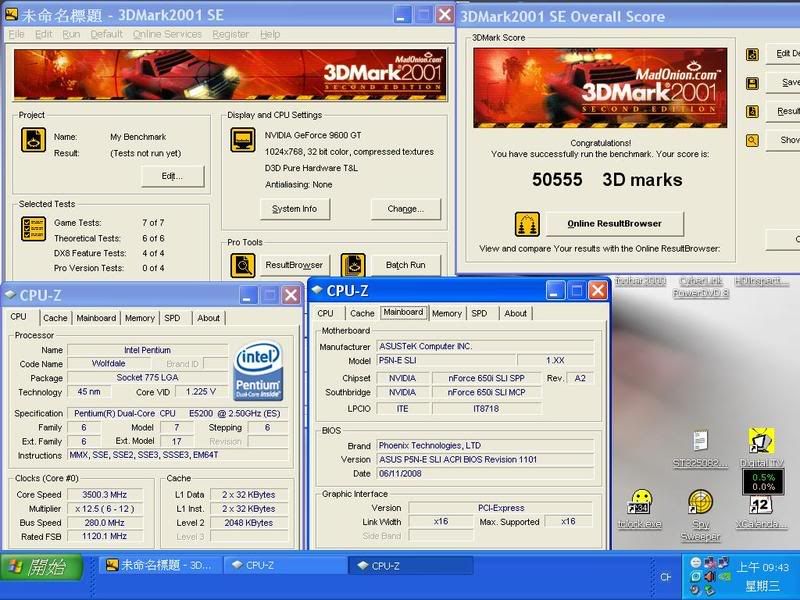Select CPU tab in right CPU-Z
800x600 pixels.
tap(325, 313)
